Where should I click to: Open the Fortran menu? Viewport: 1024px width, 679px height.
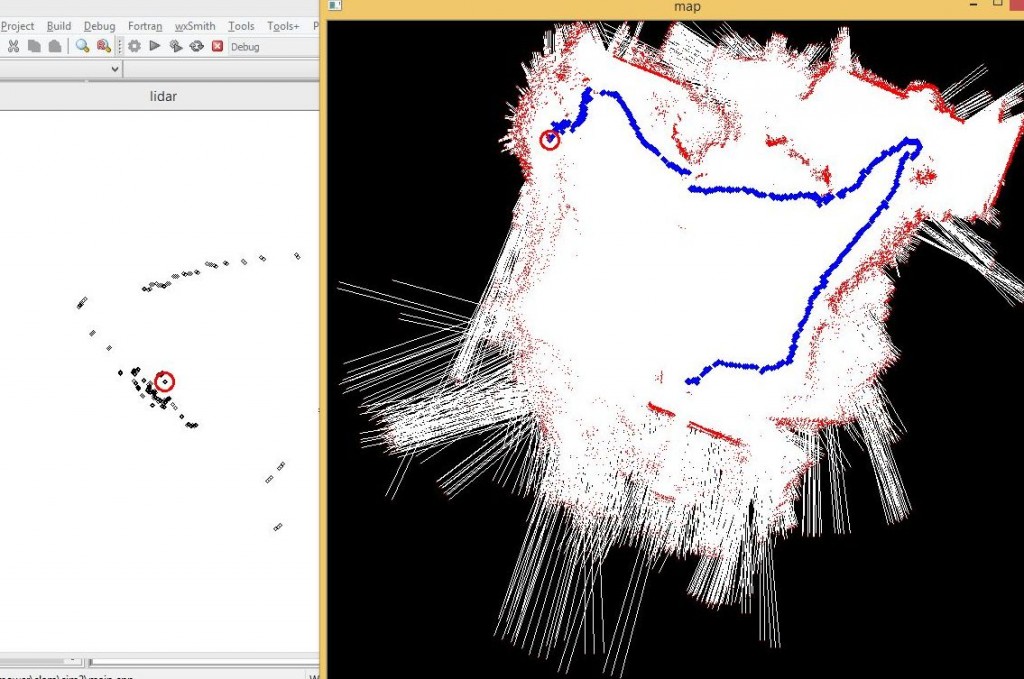coord(145,26)
